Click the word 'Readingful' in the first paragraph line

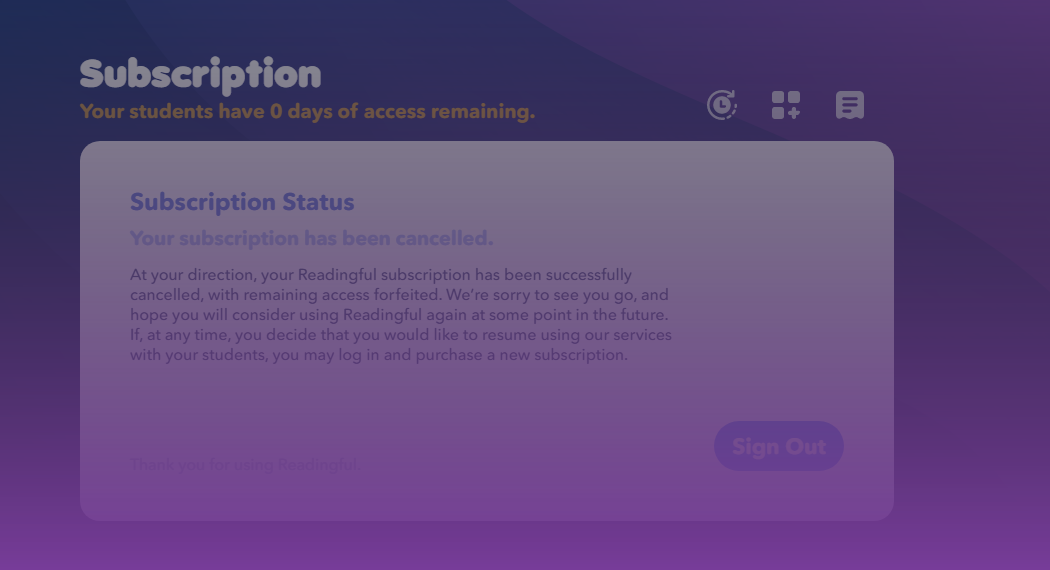click(x=337, y=275)
